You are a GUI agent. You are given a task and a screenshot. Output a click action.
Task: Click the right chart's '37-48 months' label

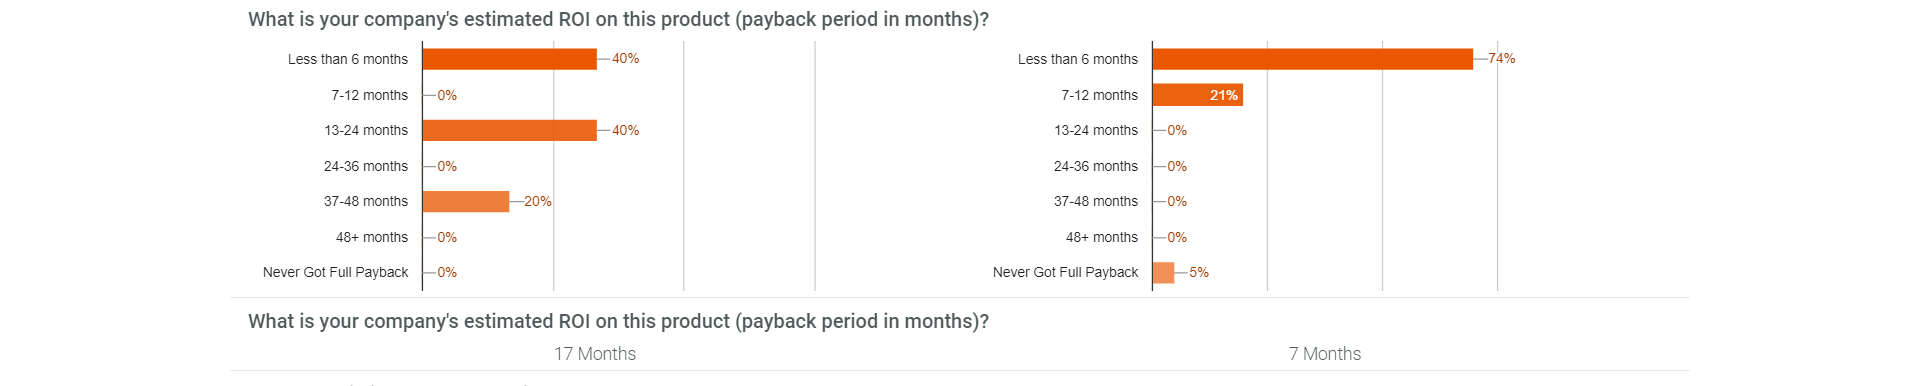(x=1096, y=201)
